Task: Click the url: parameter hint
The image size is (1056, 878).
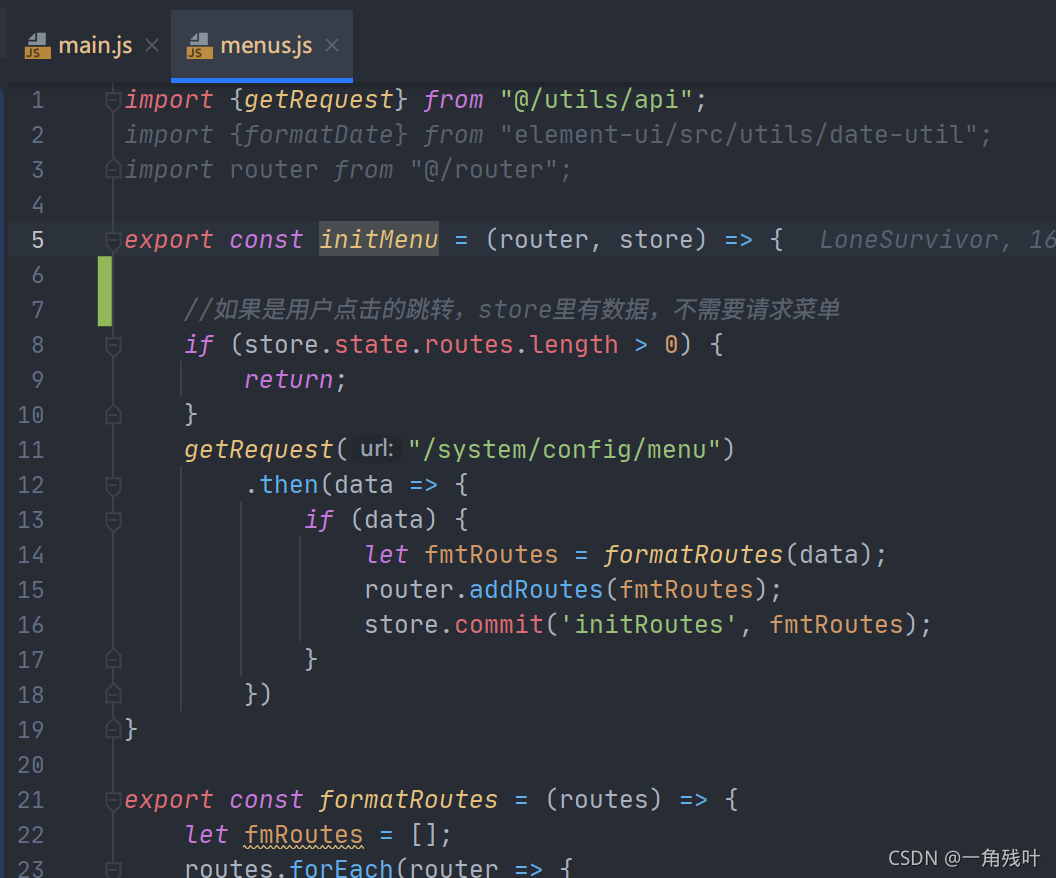Action: [376, 448]
